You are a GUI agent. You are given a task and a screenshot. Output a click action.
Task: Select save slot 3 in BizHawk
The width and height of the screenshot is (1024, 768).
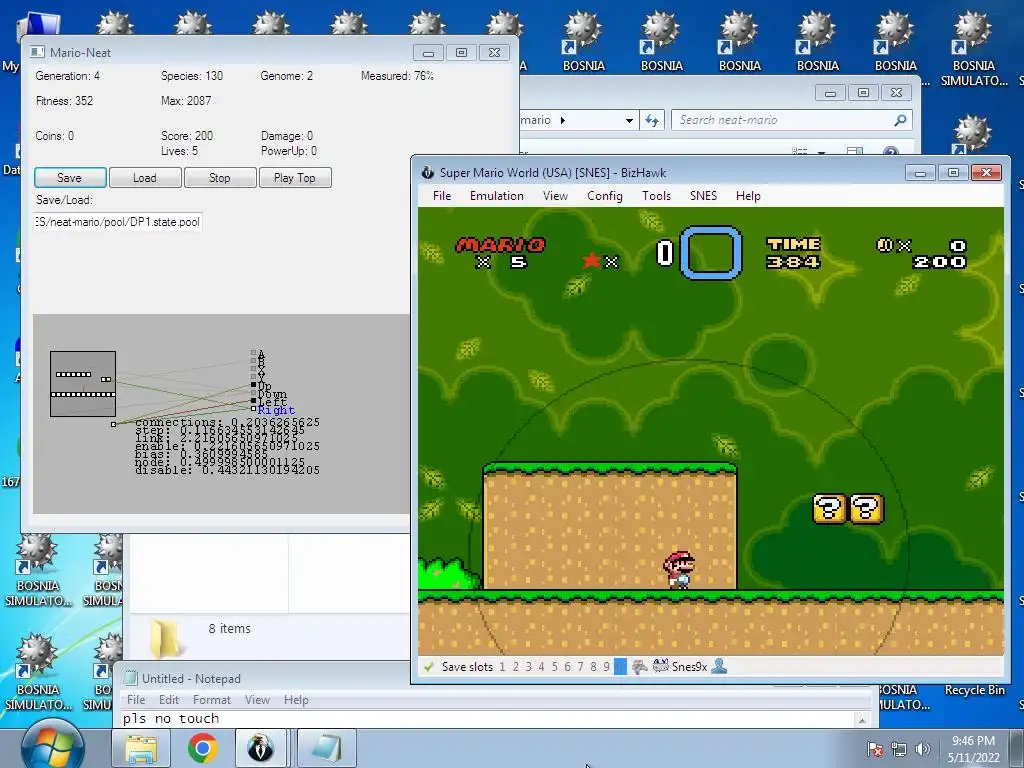(528, 667)
